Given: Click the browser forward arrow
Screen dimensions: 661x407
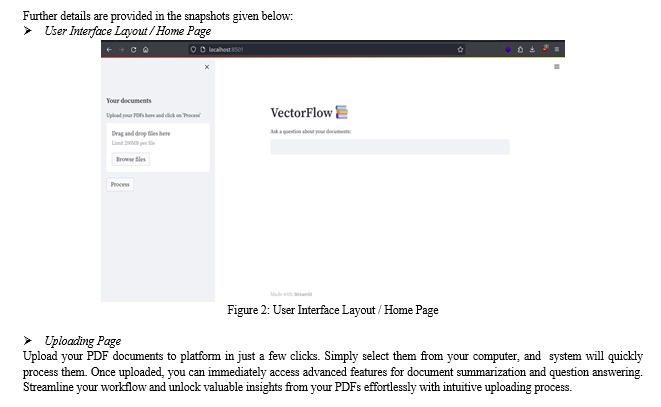Looking at the screenshot, I should point(121,50).
